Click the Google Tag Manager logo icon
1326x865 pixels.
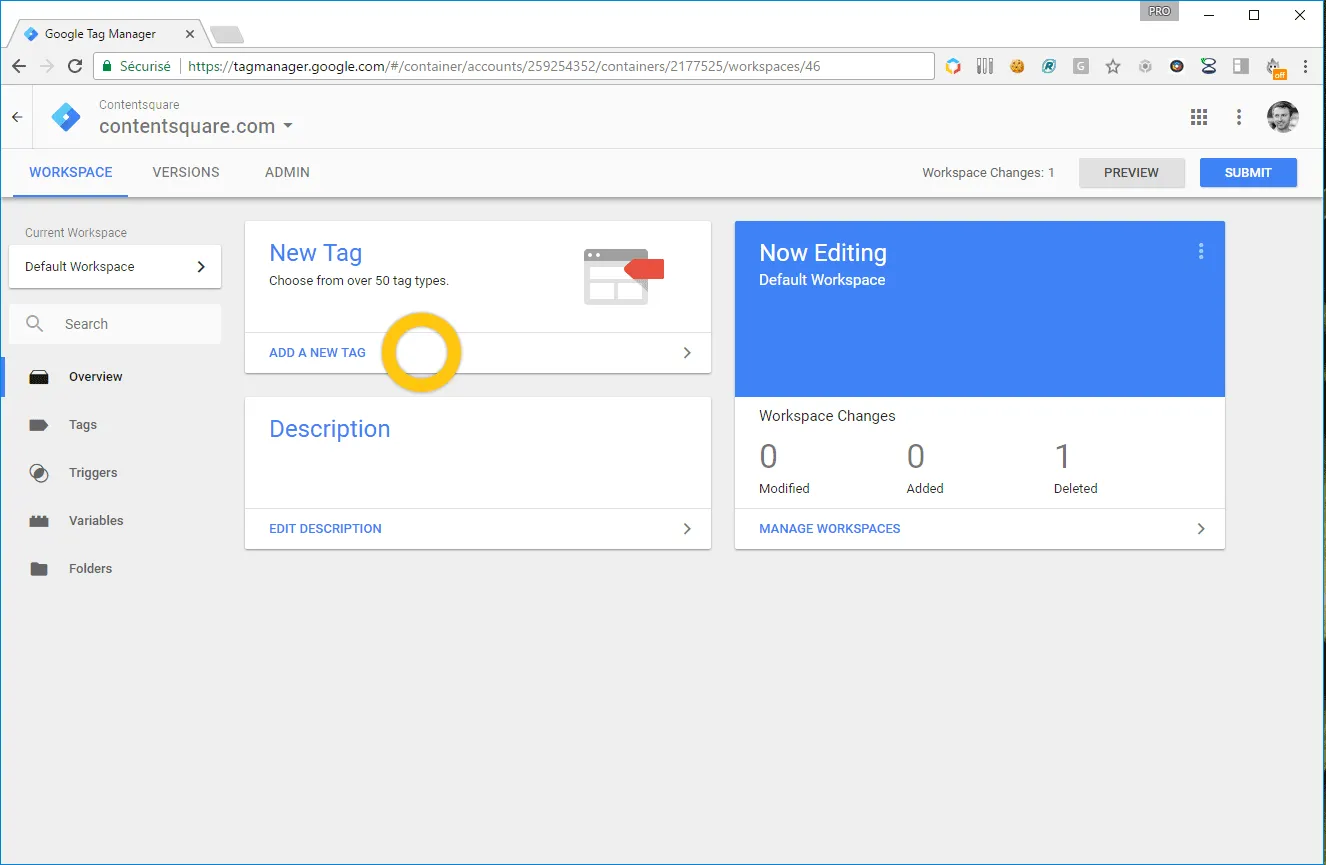click(x=66, y=117)
